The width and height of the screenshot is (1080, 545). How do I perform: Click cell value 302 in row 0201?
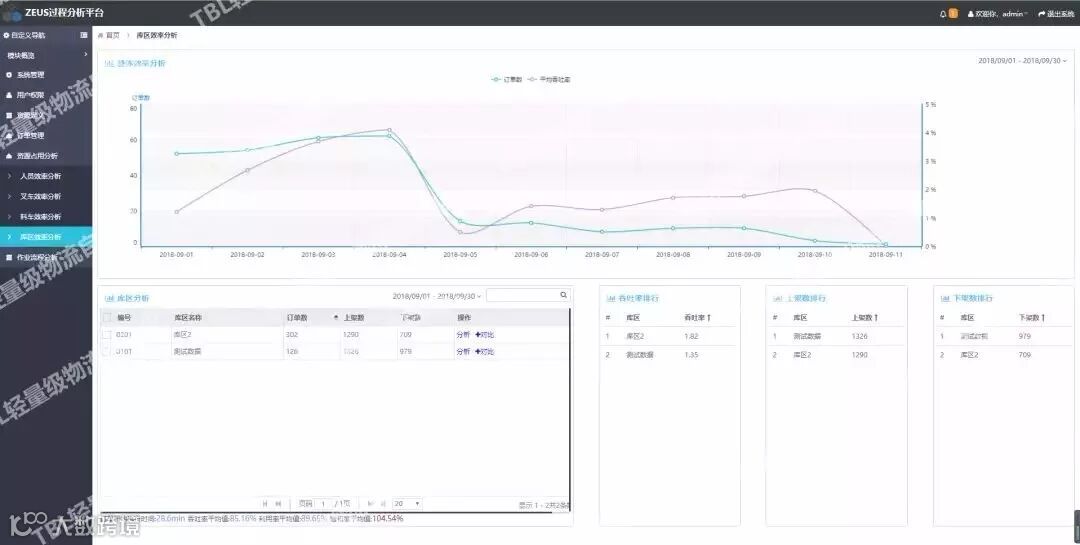click(x=291, y=335)
